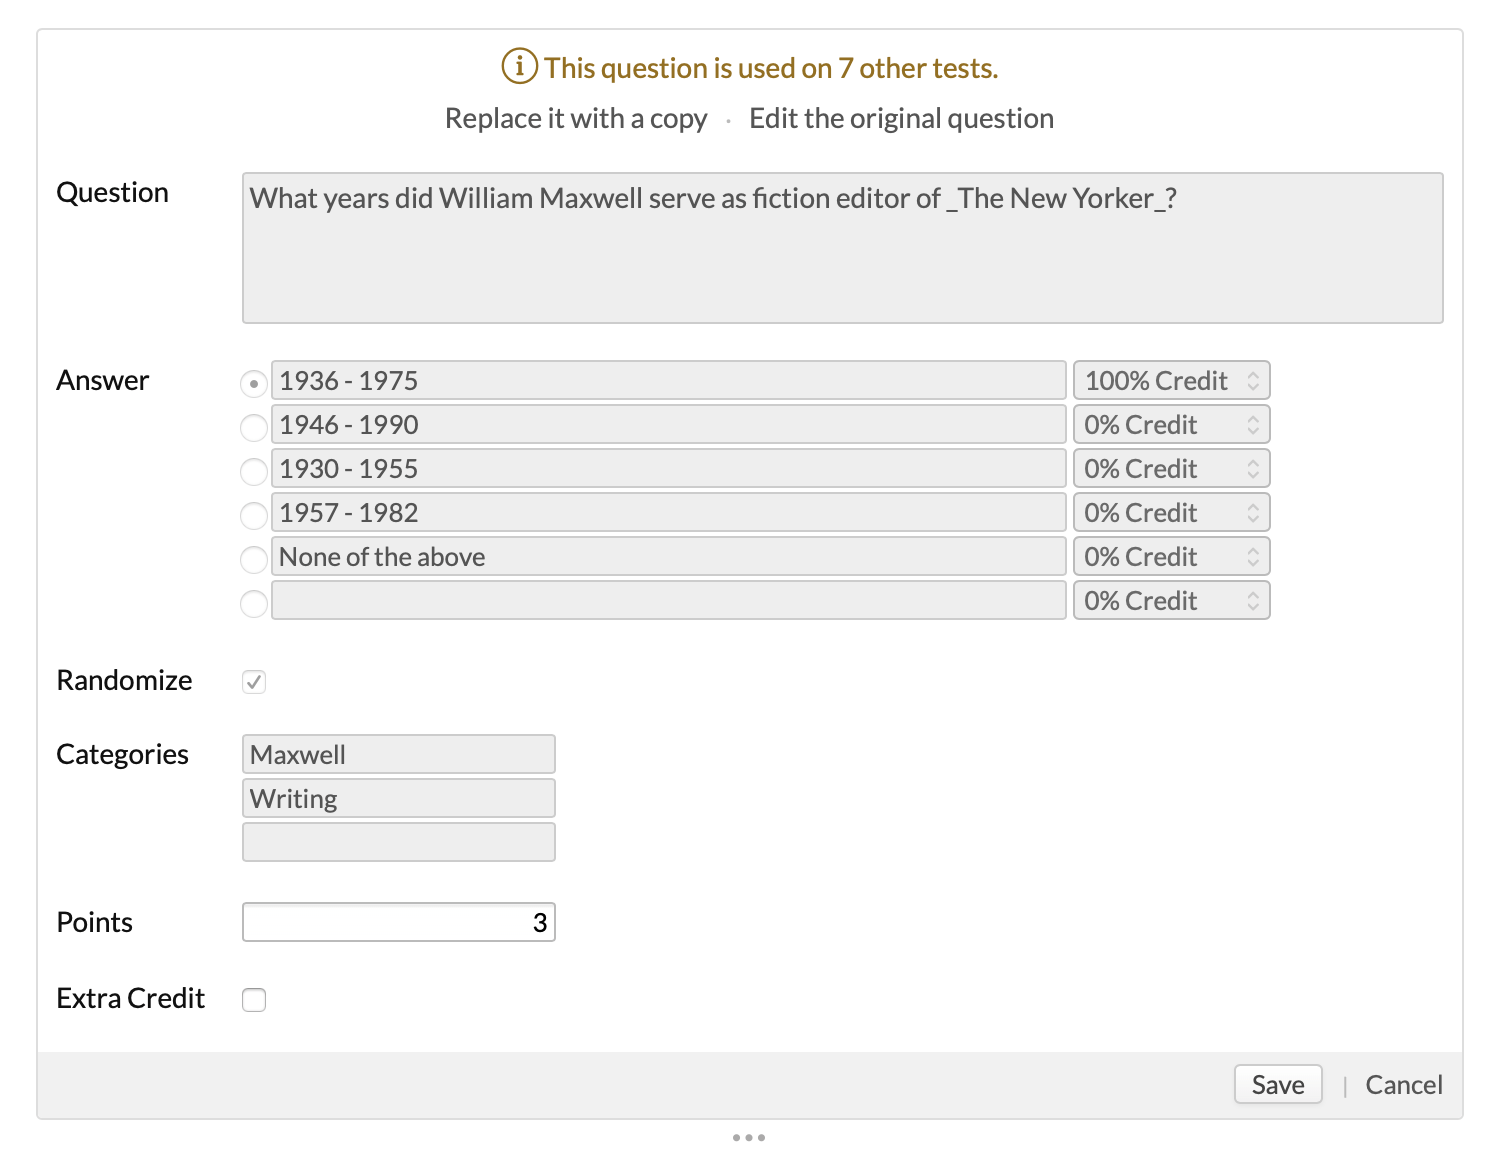
Task: Choose the None of the above radio option
Action: coord(254,559)
